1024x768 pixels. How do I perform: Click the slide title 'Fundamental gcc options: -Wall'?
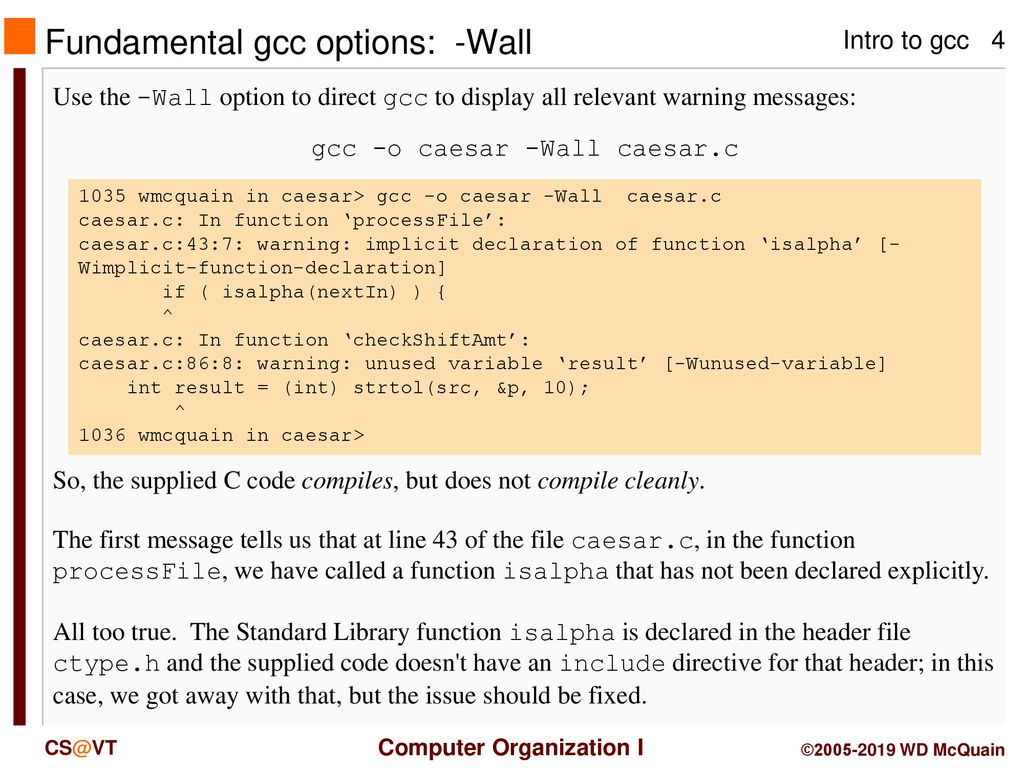coord(288,42)
